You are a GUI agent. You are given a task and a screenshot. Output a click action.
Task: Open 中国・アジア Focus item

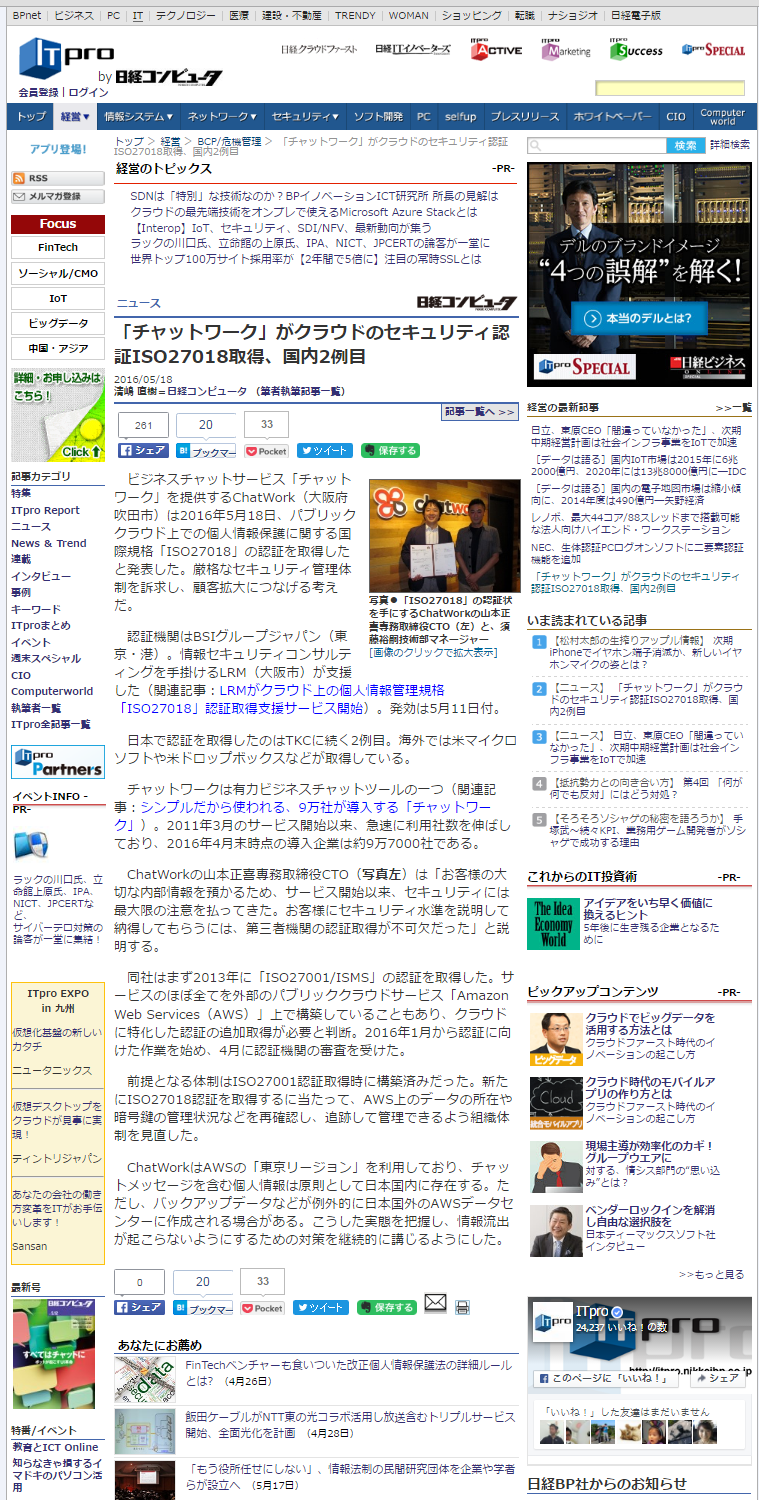pos(58,348)
